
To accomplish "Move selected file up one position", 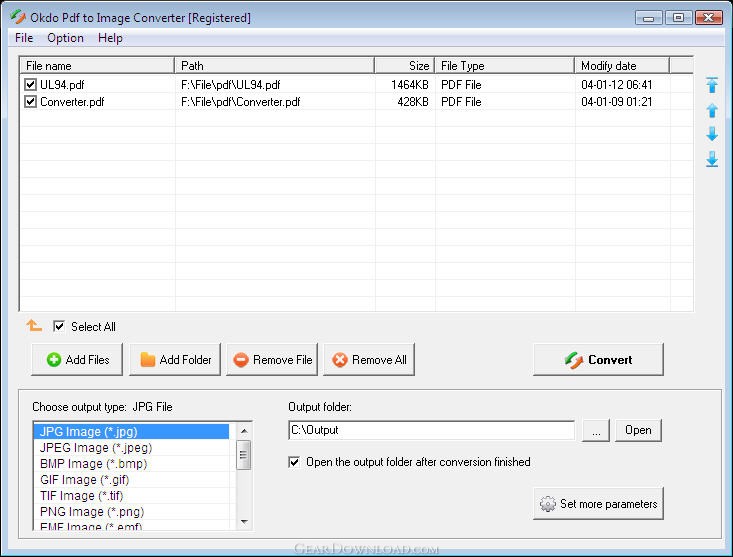I will pyautogui.click(x=711, y=110).
